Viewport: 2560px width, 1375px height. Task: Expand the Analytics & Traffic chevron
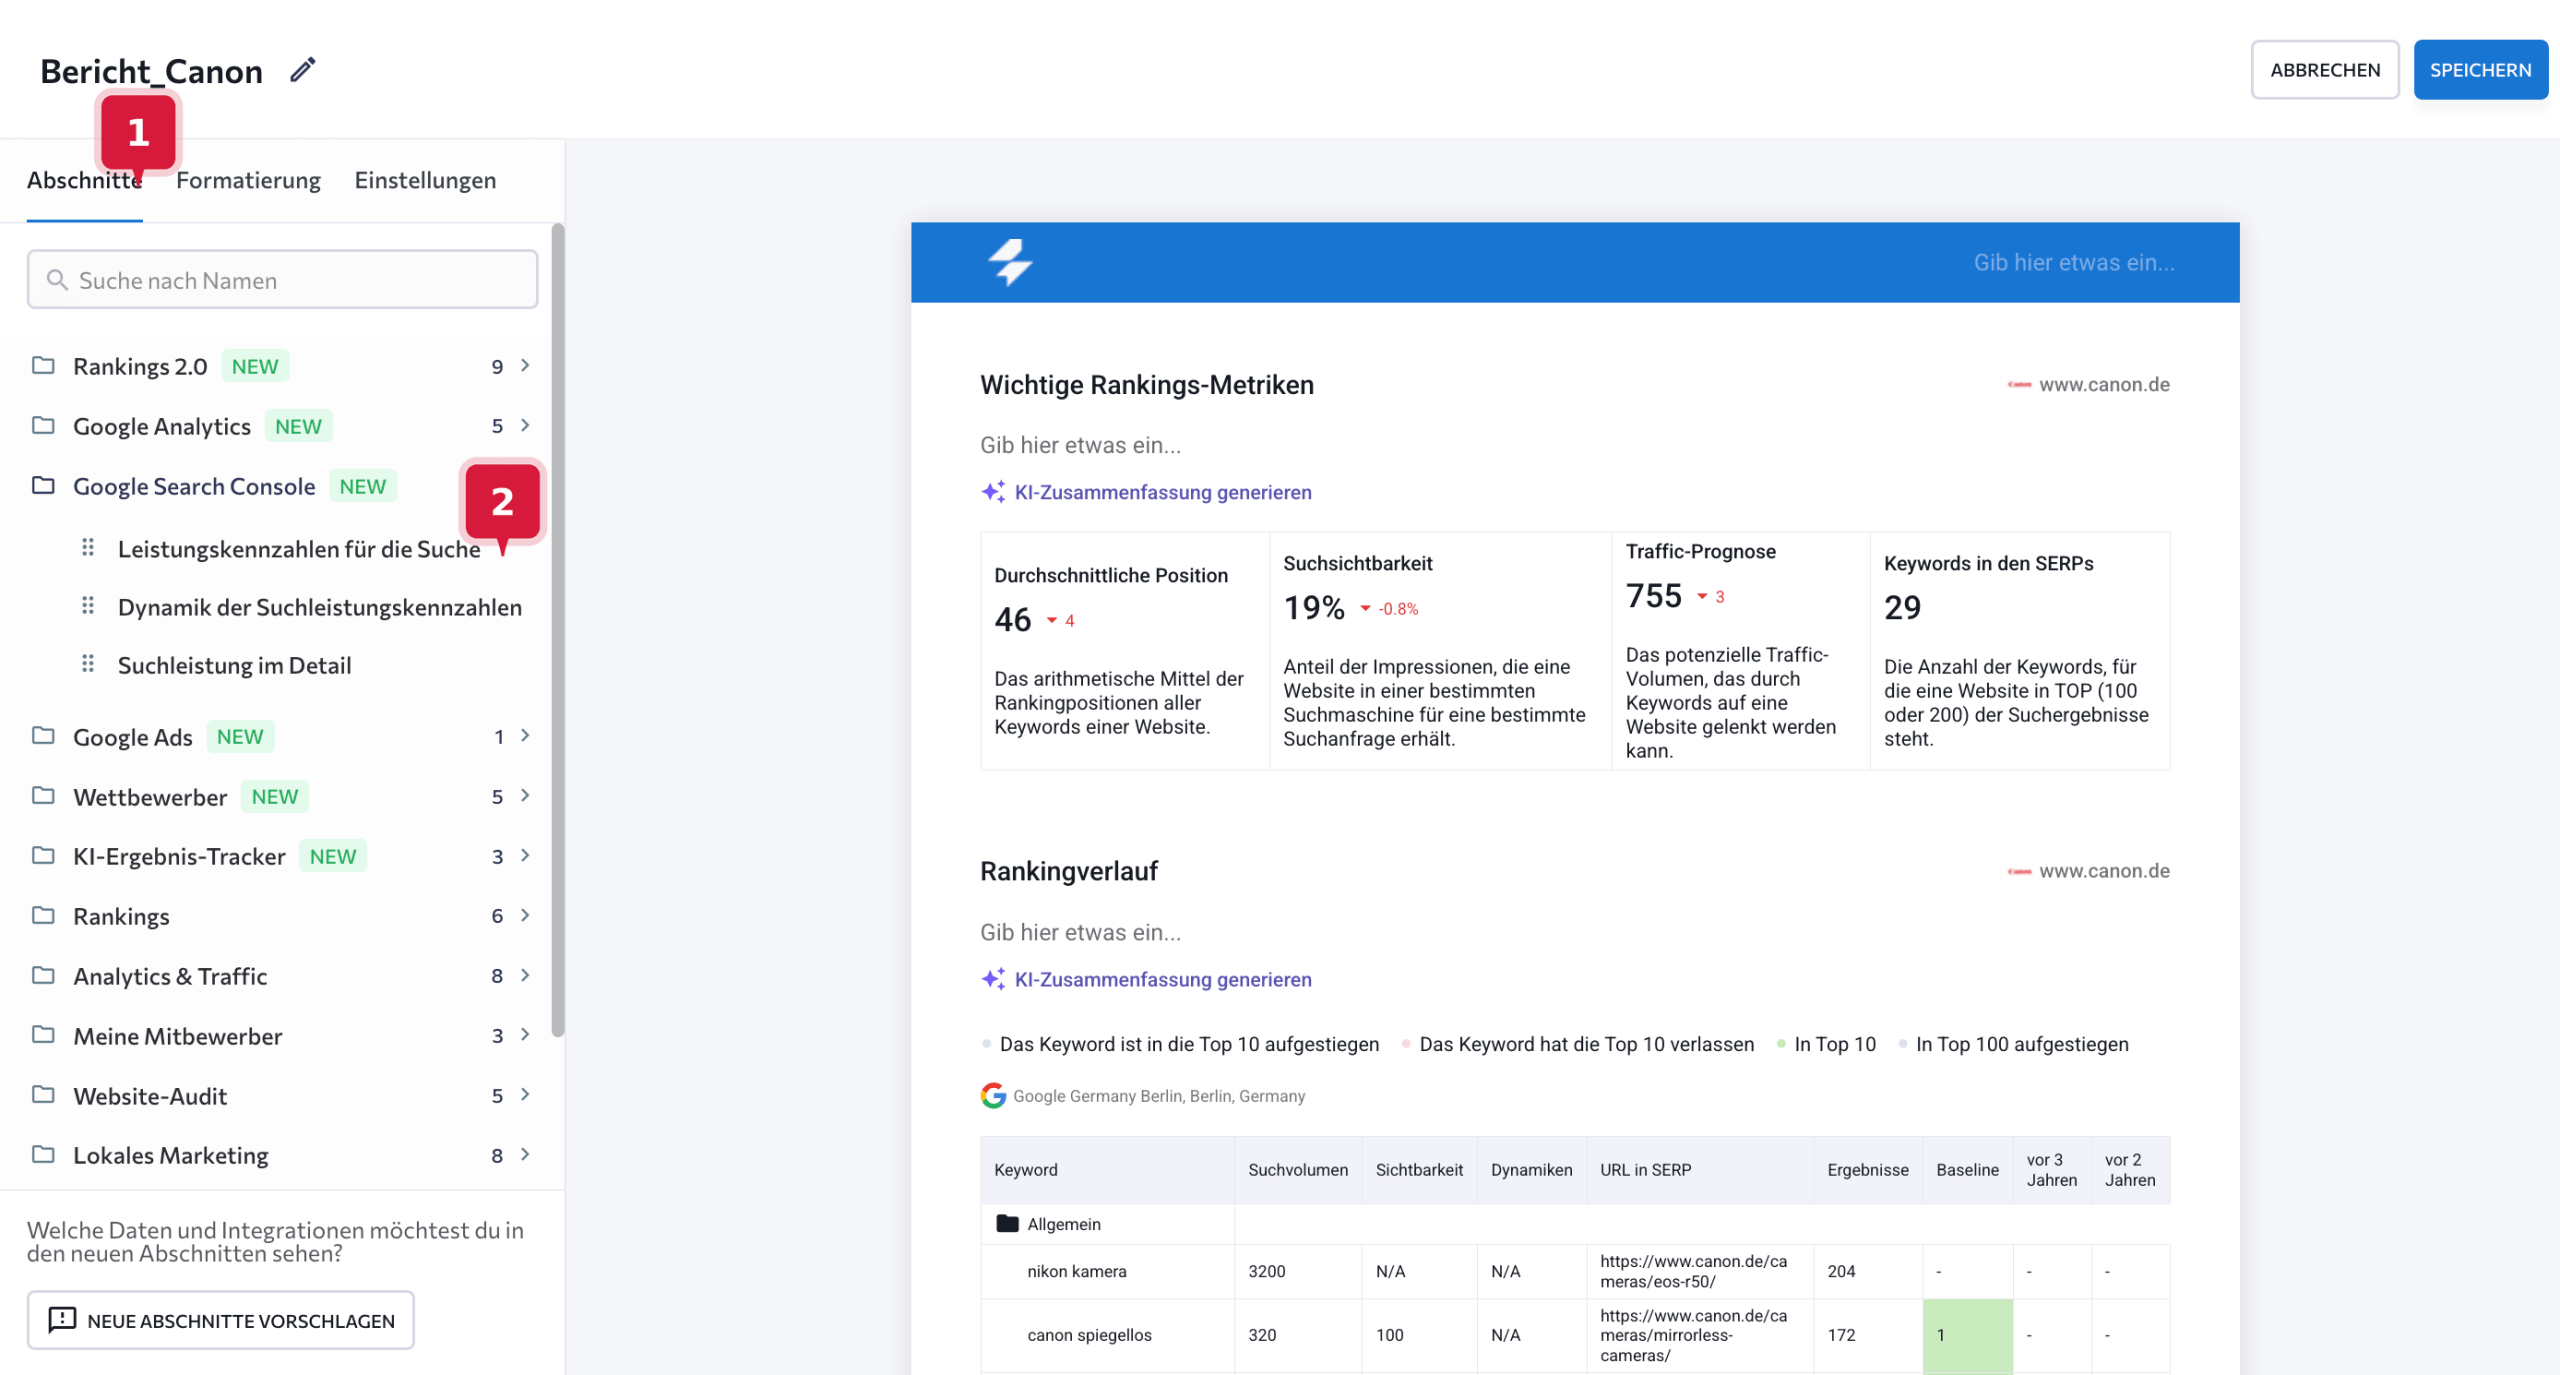[x=525, y=975]
